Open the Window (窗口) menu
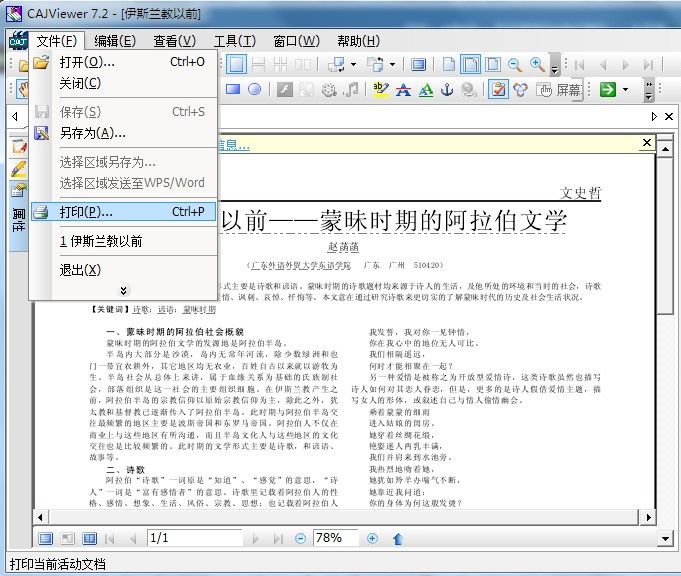681x576 pixels. coord(296,41)
